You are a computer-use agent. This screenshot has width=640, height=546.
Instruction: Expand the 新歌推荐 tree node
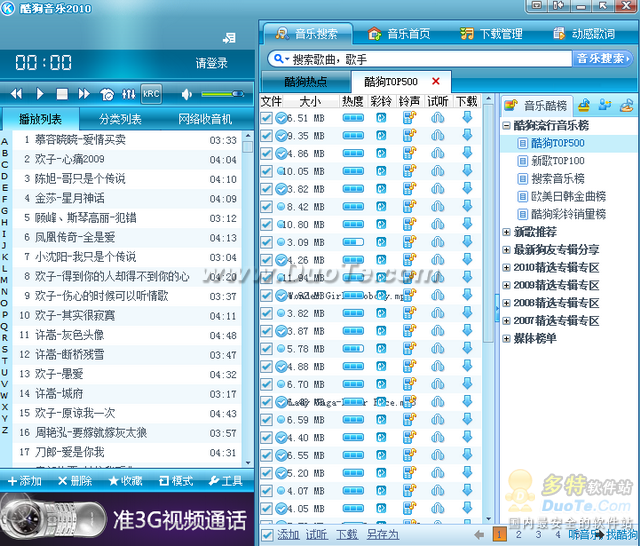click(x=507, y=232)
